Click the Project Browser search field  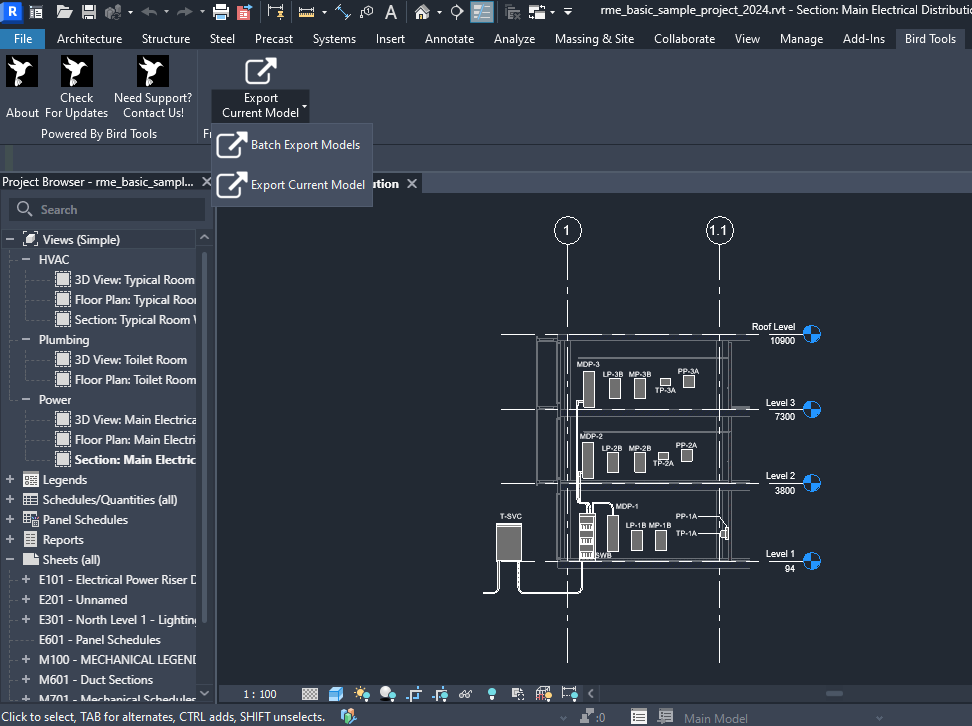[x=105, y=210]
